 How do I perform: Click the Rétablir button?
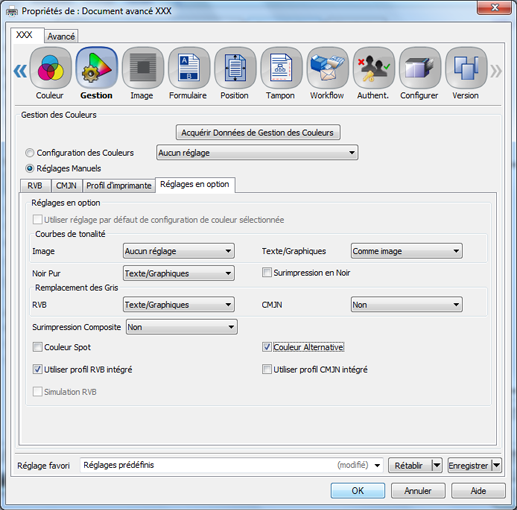(x=410, y=465)
